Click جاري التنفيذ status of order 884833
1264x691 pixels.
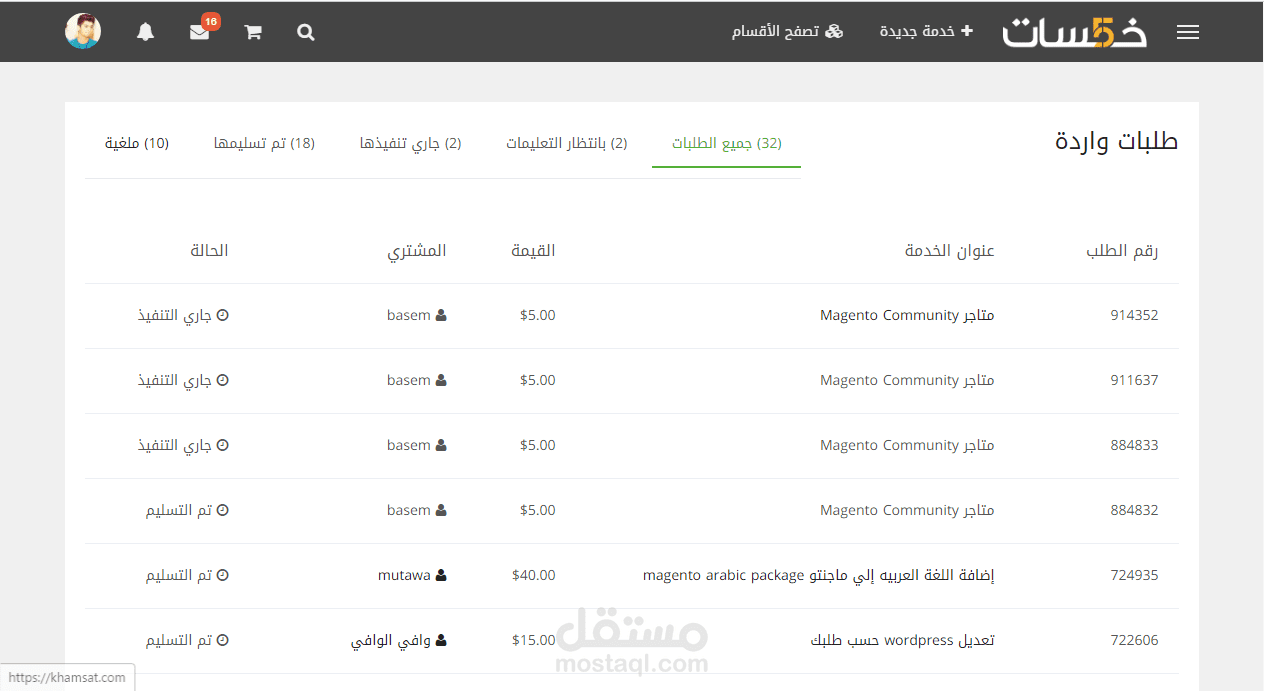coord(183,445)
